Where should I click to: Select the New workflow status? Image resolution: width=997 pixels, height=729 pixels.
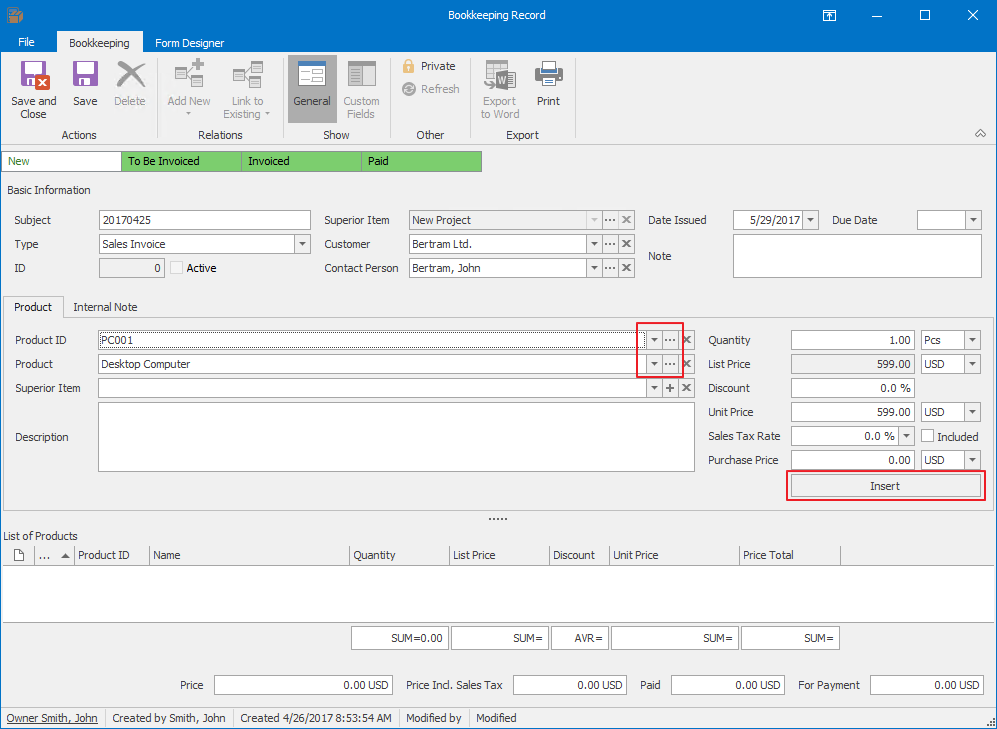click(x=61, y=161)
